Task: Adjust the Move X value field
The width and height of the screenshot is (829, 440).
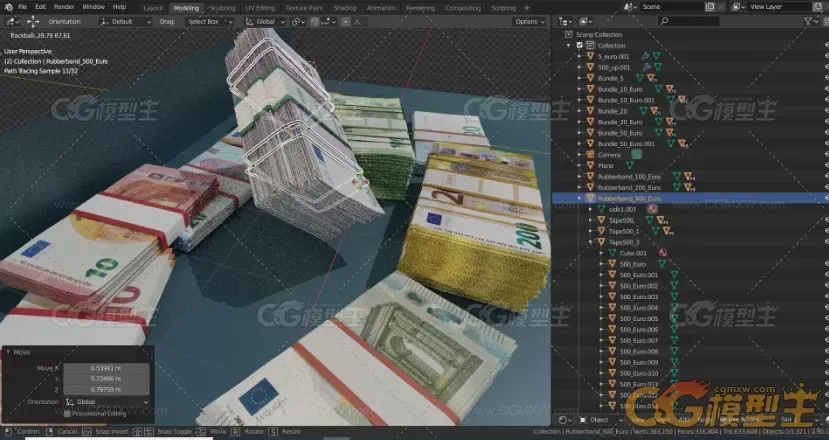Action: click(x=106, y=368)
